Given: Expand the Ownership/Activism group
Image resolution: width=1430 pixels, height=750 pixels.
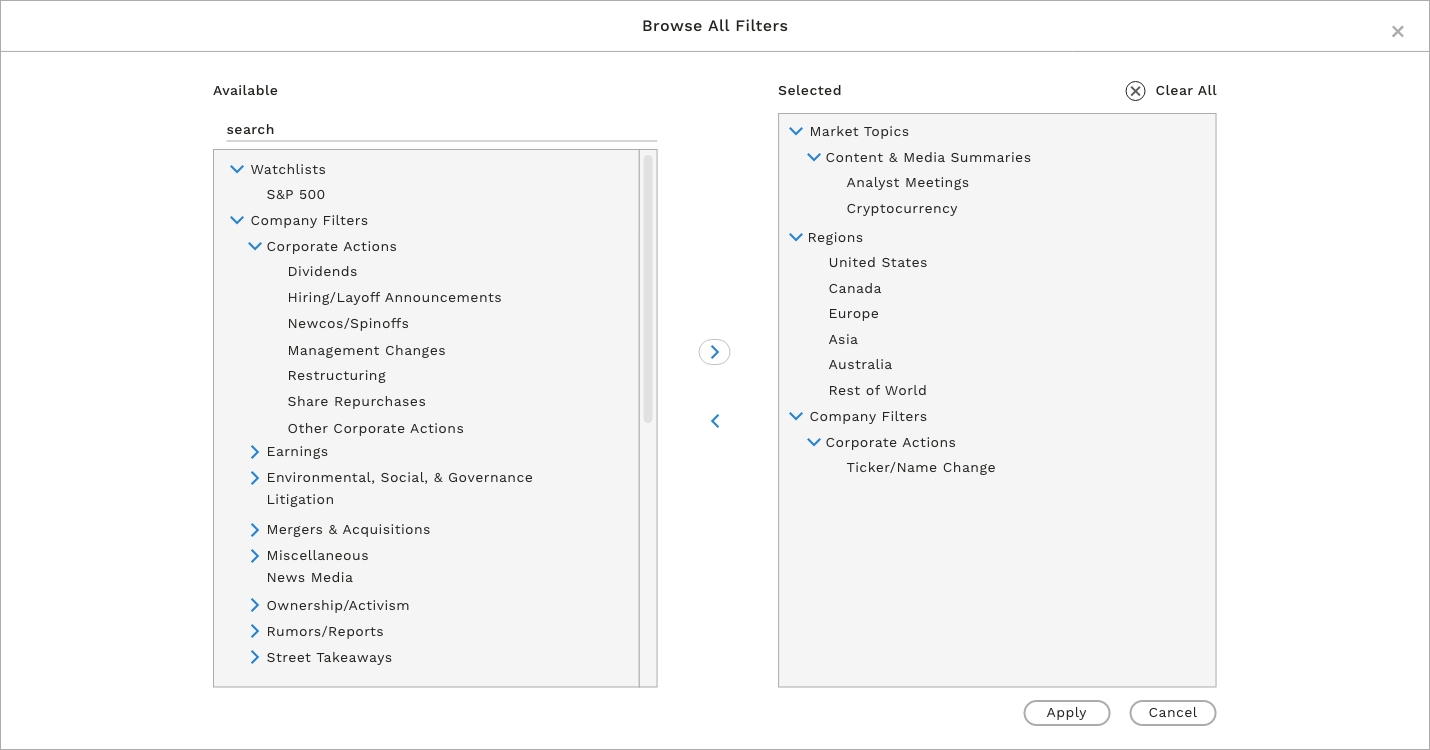Looking at the screenshot, I should pos(255,606).
